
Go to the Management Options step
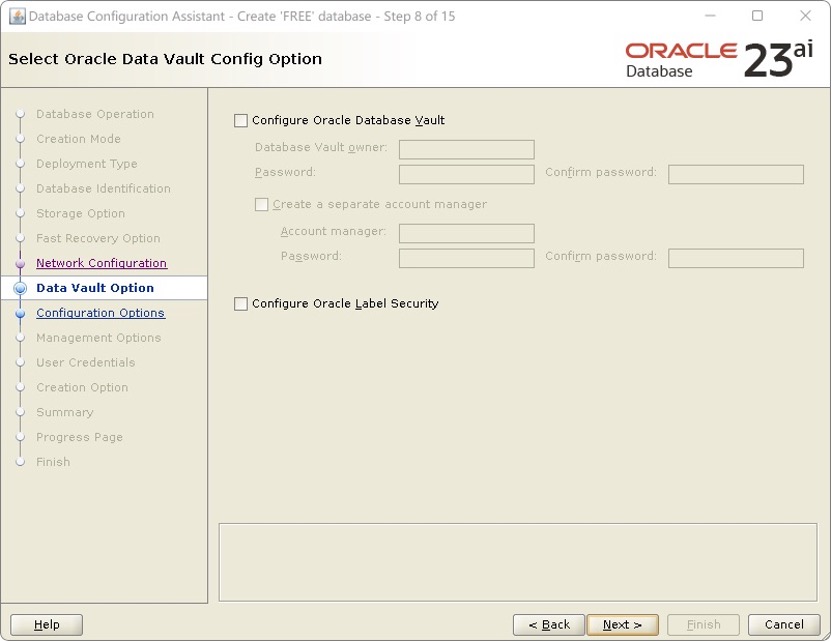click(96, 338)
